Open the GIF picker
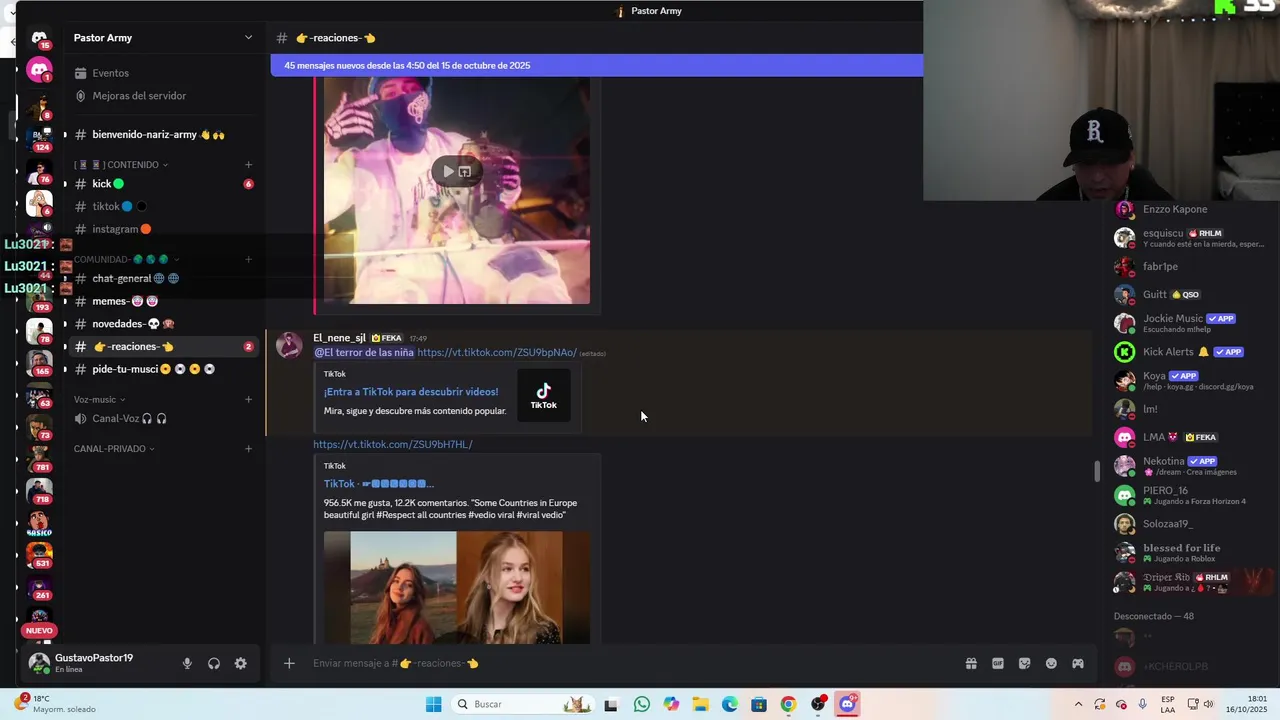 coord(997,663)
